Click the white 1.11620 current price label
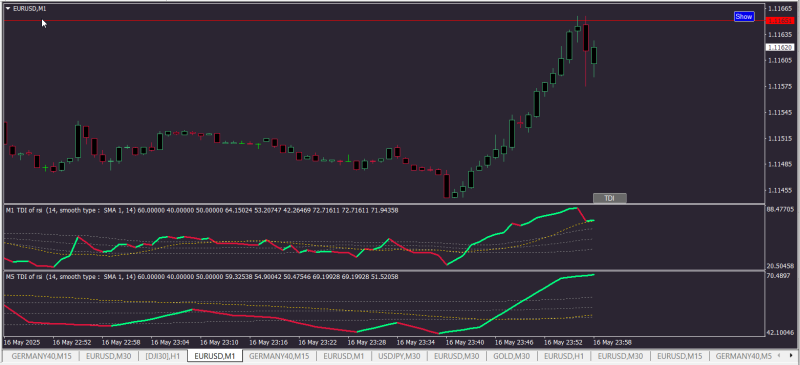This screenshot has width=800, height=365. coord(781,47)
